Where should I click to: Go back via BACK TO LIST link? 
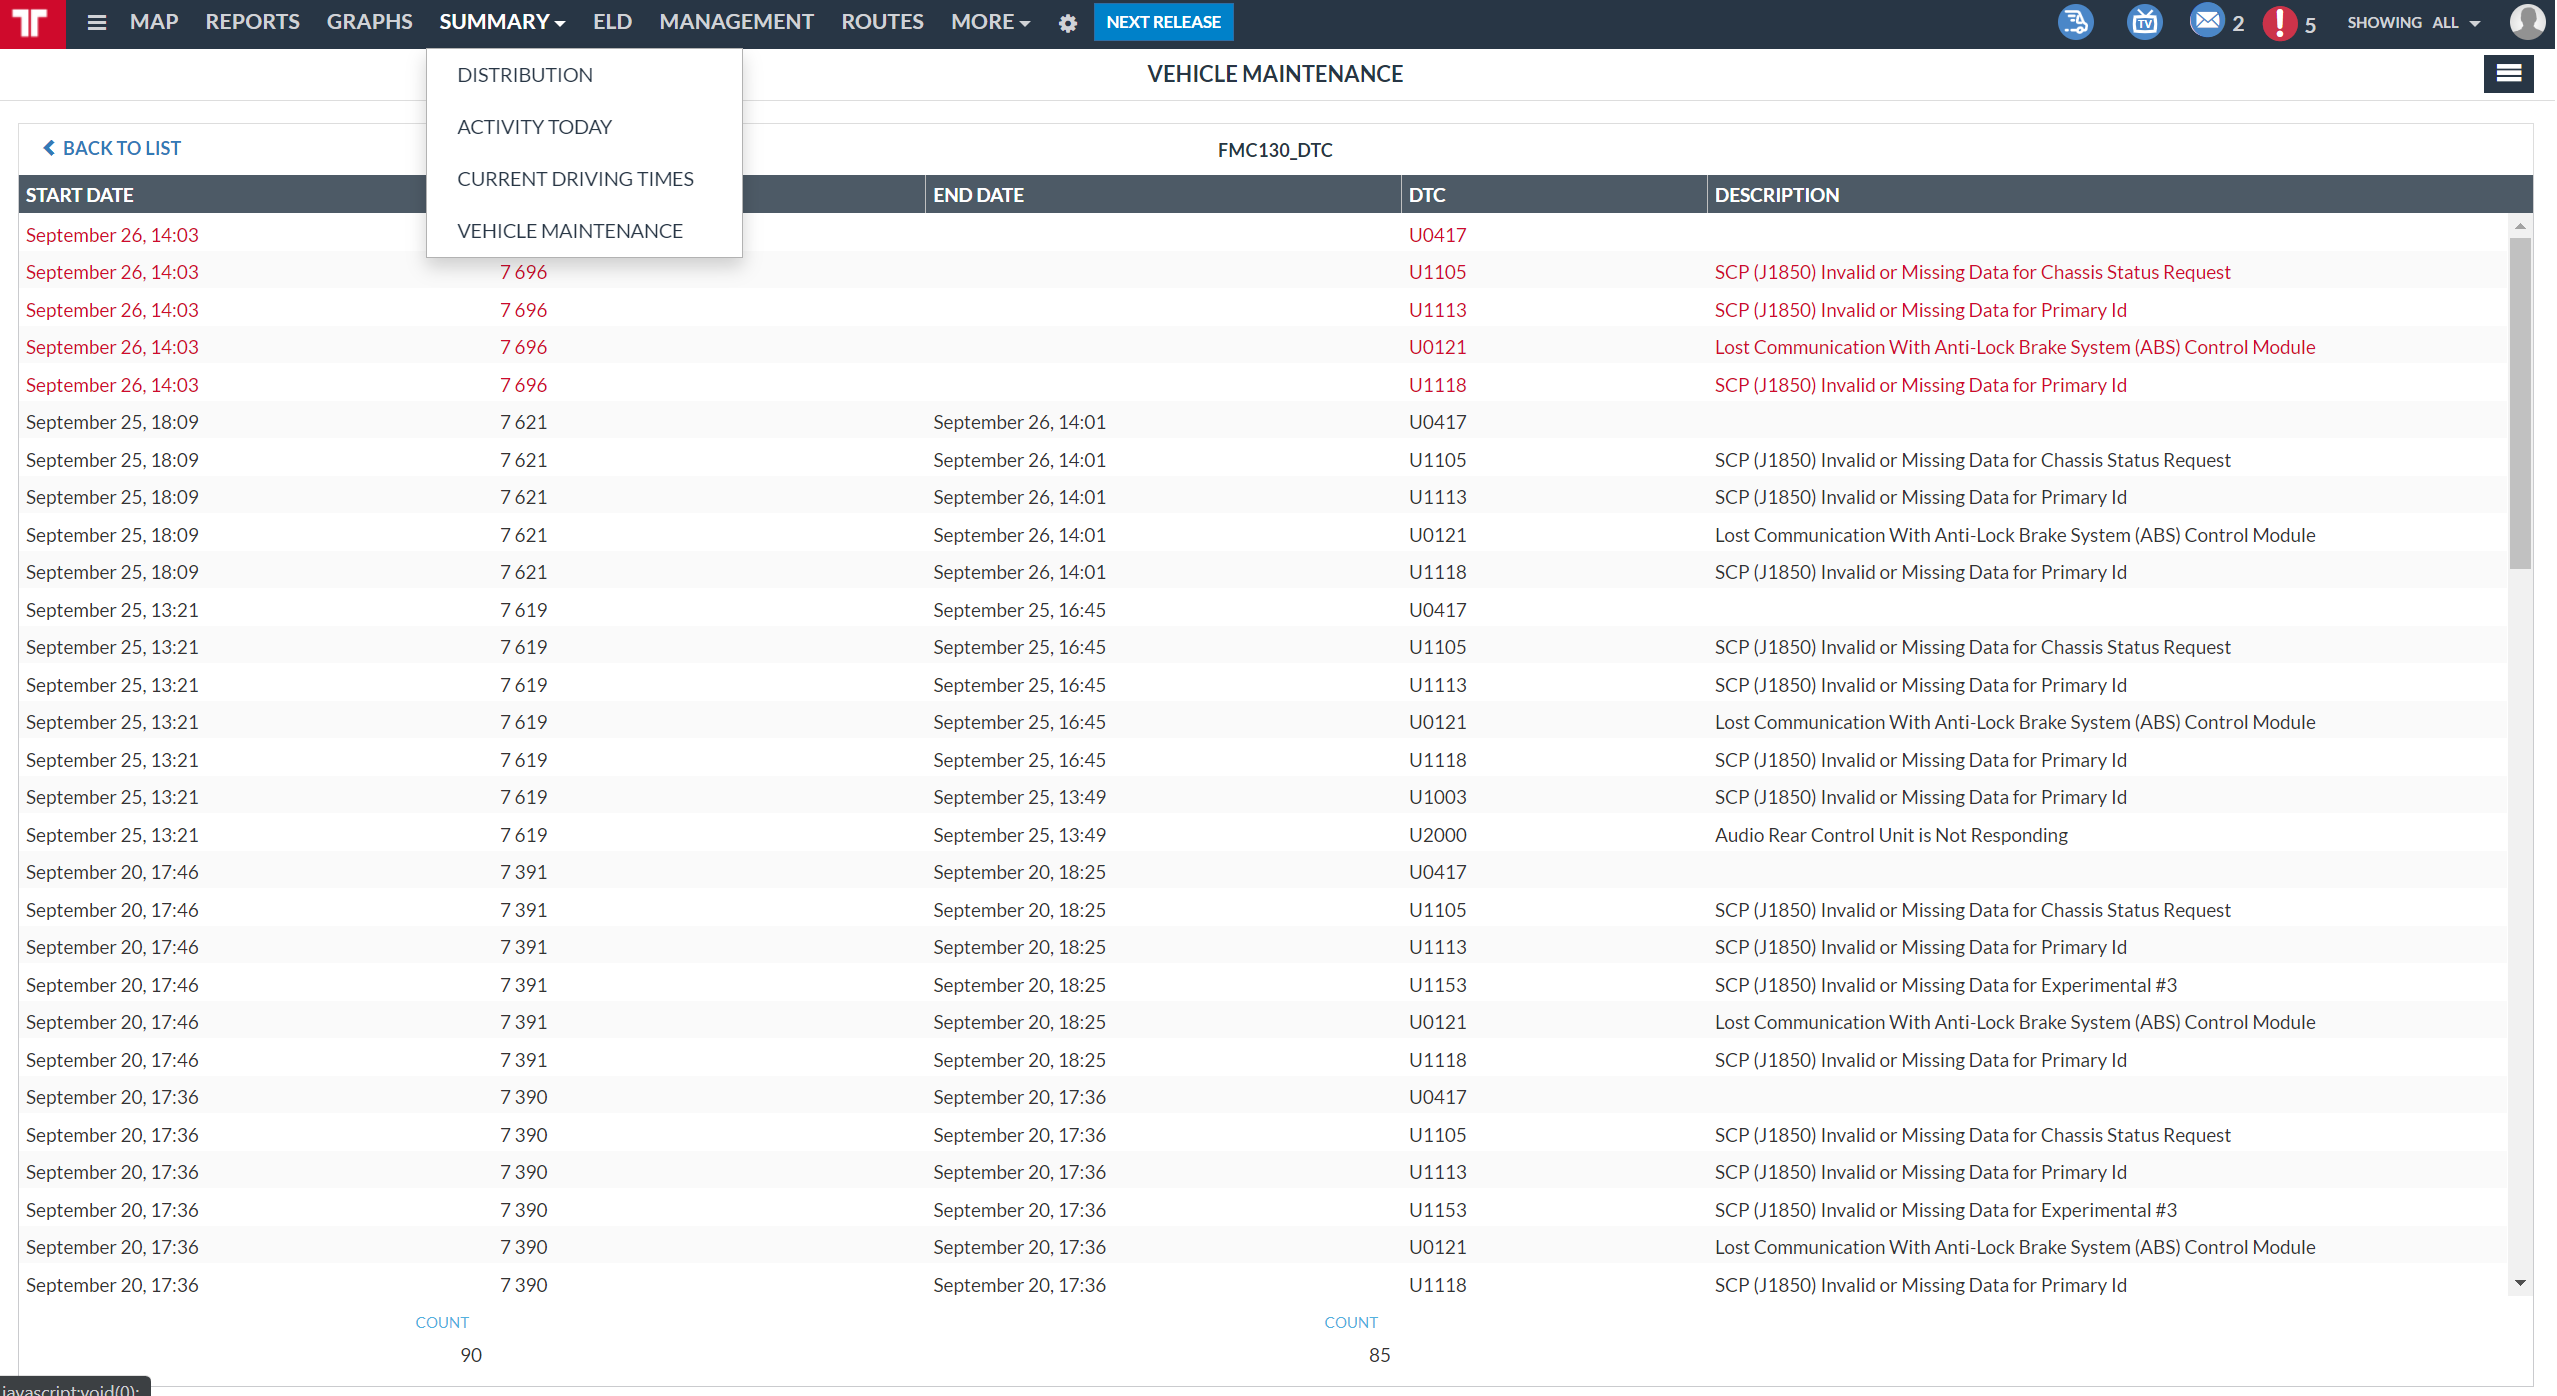(111, 148)
